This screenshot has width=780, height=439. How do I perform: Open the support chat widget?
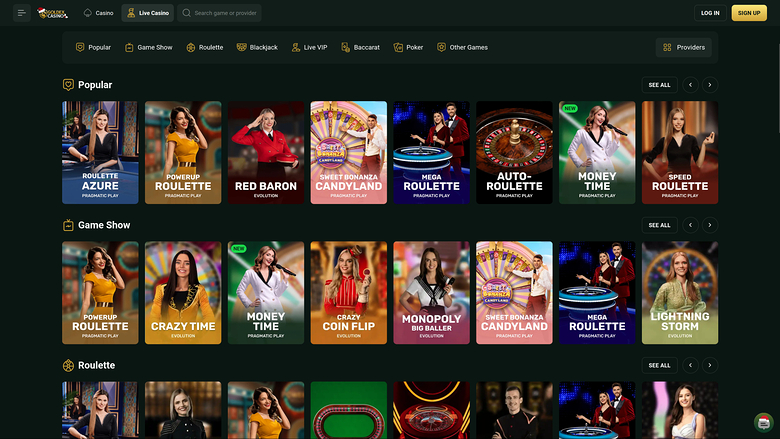[x=764, y=423]
